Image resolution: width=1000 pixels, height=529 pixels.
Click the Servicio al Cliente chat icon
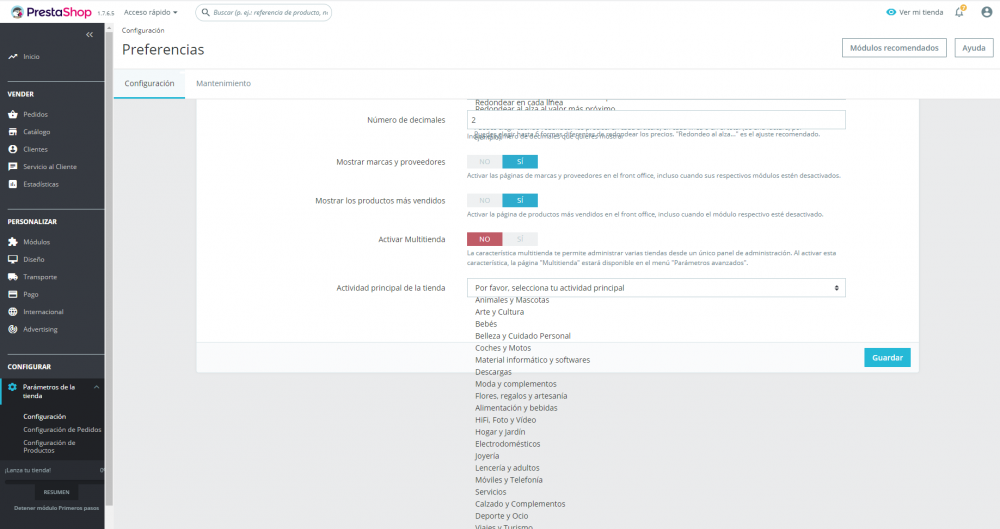tap(13, 167)
